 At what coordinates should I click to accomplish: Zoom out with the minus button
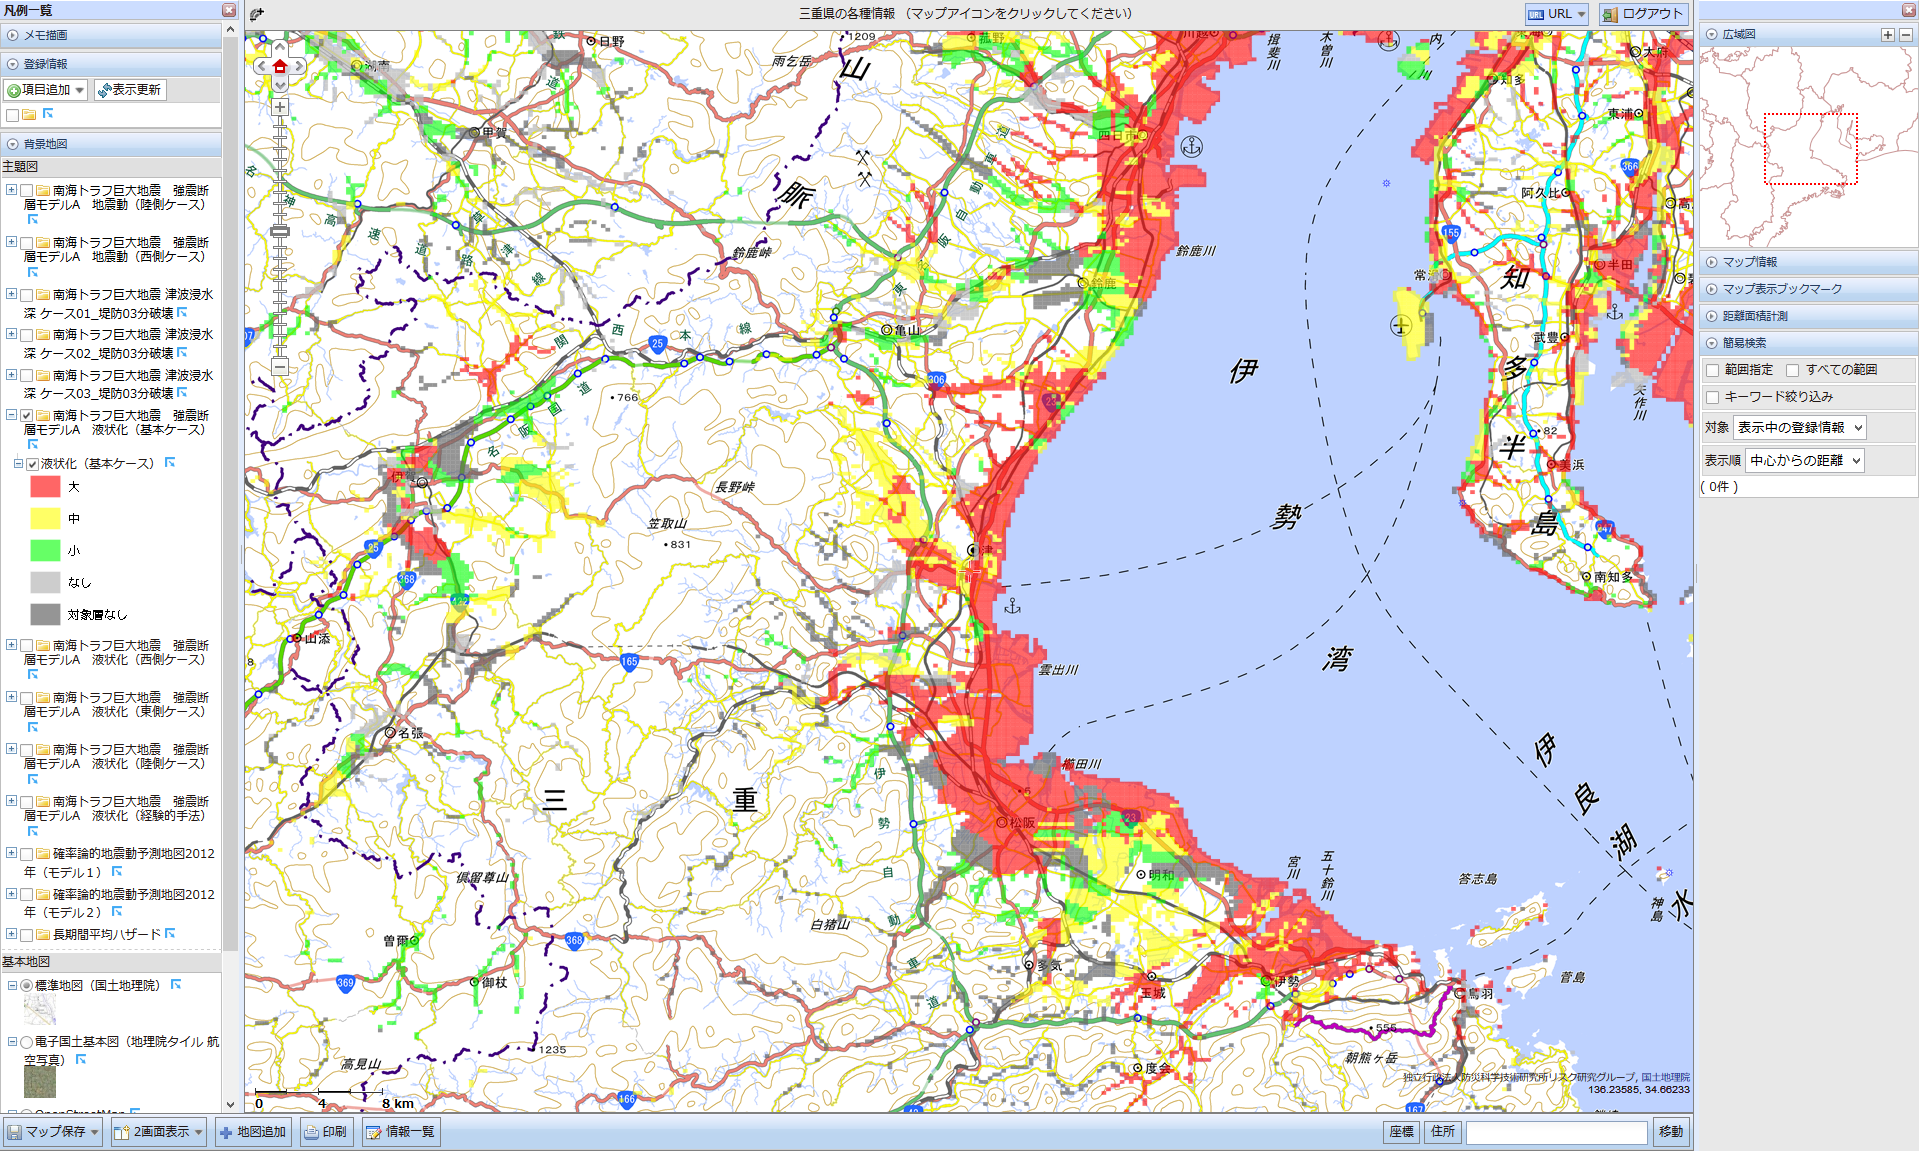tap(280, 367)
